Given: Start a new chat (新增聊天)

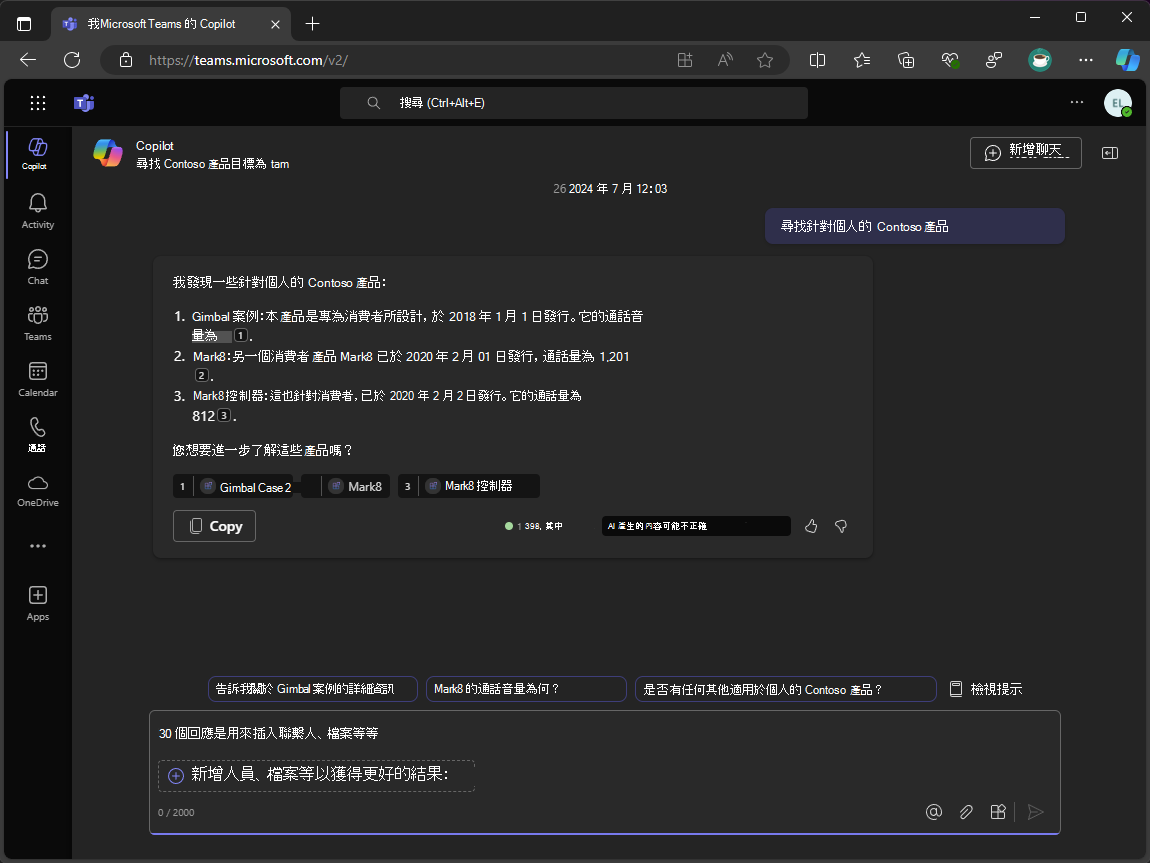Looking at the screenshot, I should [1025, 153].
